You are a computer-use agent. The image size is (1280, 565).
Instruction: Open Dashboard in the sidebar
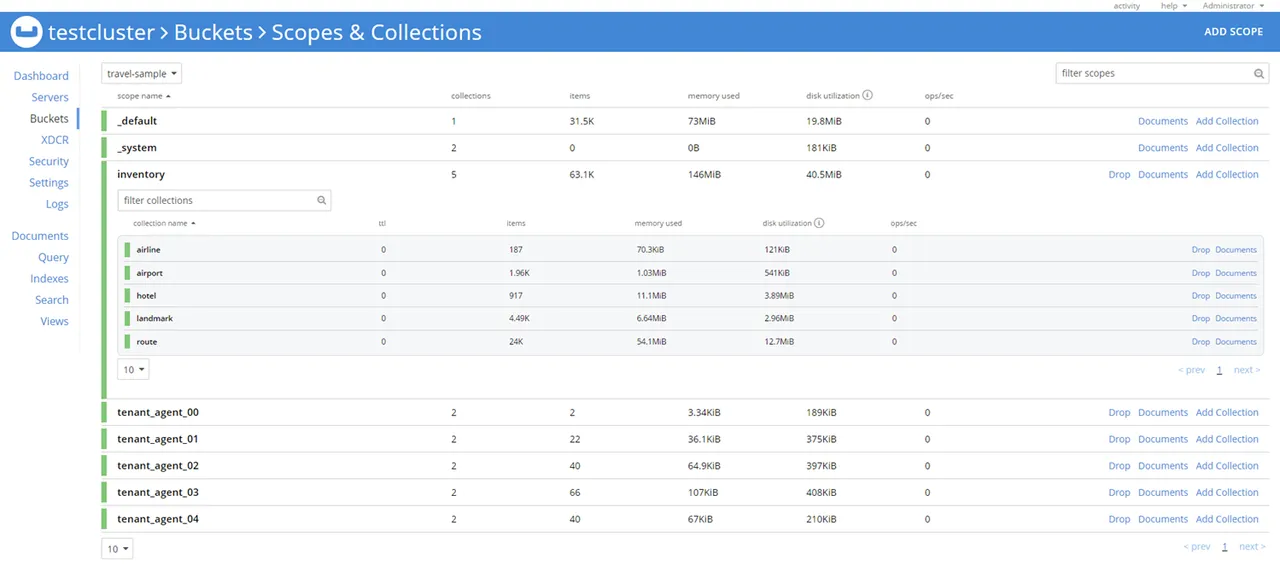pyautogui.click(x=41, y=76)
